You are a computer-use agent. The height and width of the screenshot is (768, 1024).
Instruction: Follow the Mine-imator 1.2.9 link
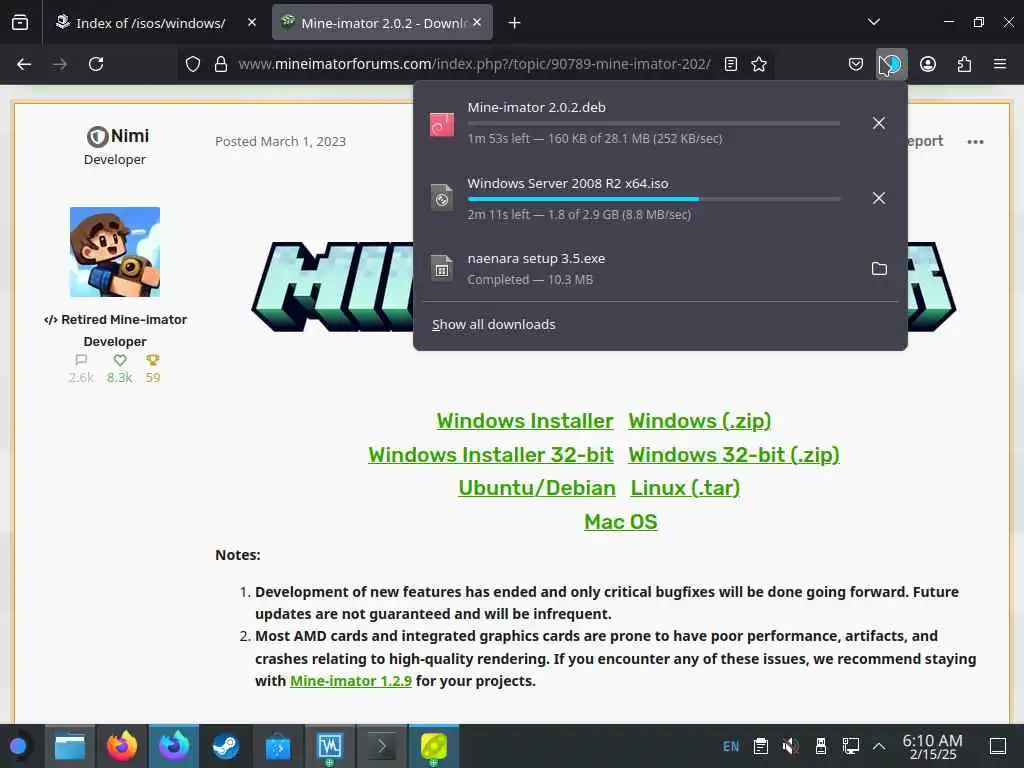tap(351, 681)
